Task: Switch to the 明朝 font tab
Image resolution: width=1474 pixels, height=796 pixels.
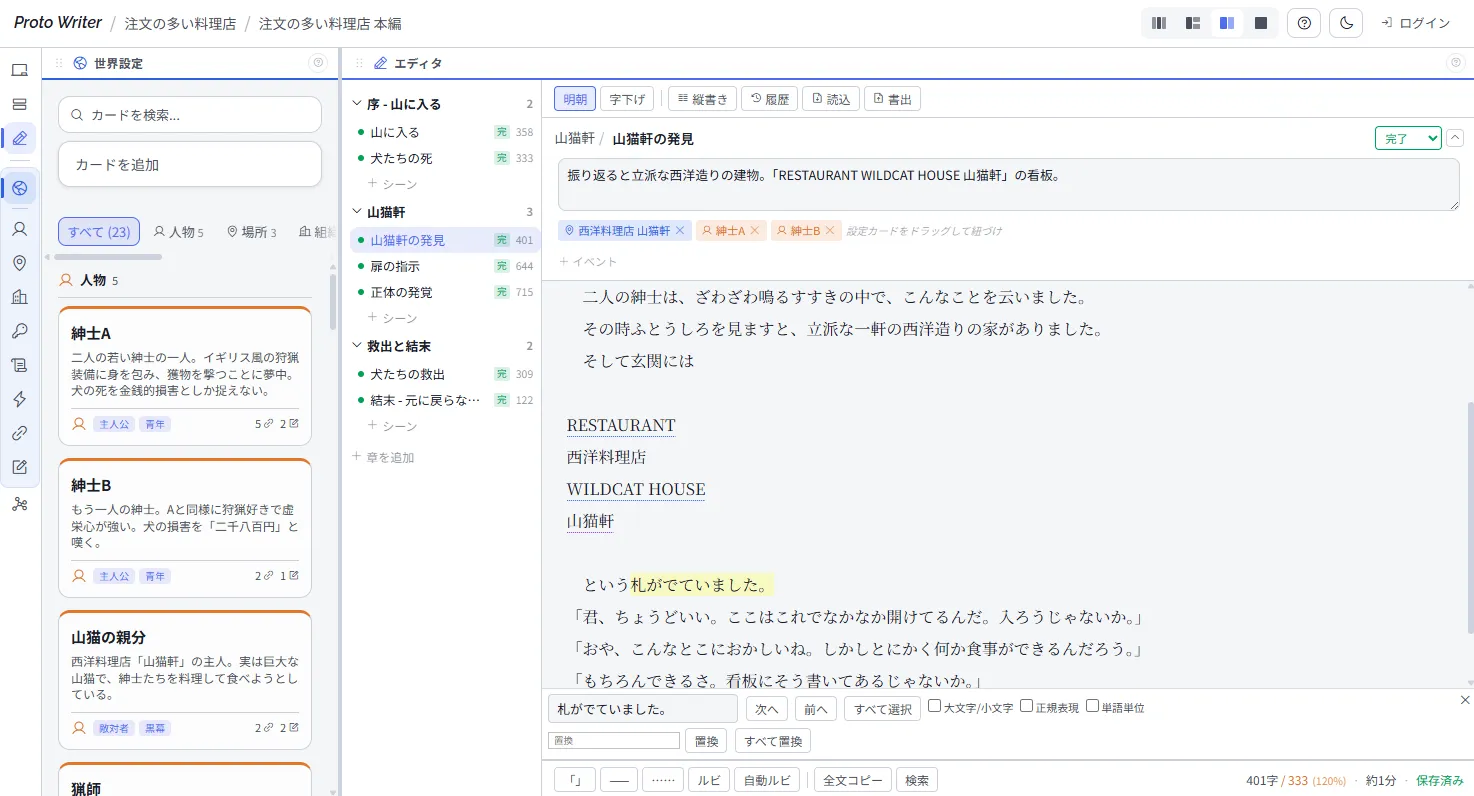Action: click(x=574, y=98)
